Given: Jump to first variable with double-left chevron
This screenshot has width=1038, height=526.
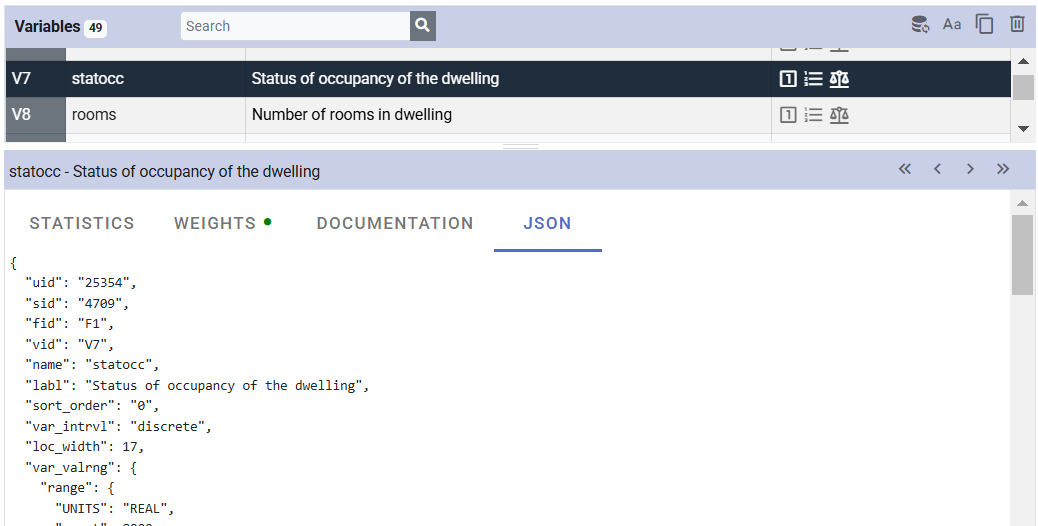Looking at the screenshot, I should tap(905, 170).
